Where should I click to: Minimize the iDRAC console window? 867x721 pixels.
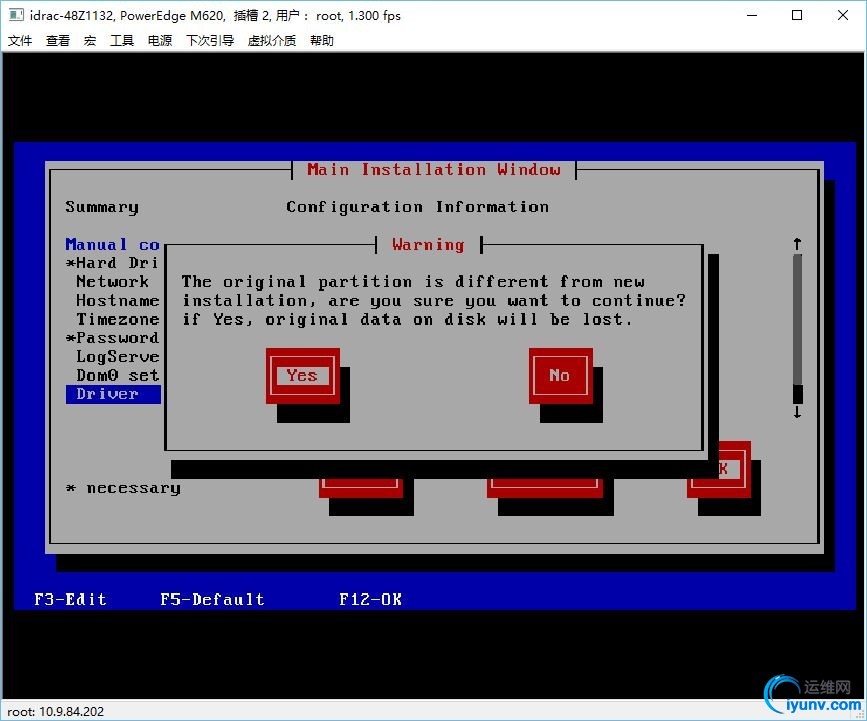point(752,15)
